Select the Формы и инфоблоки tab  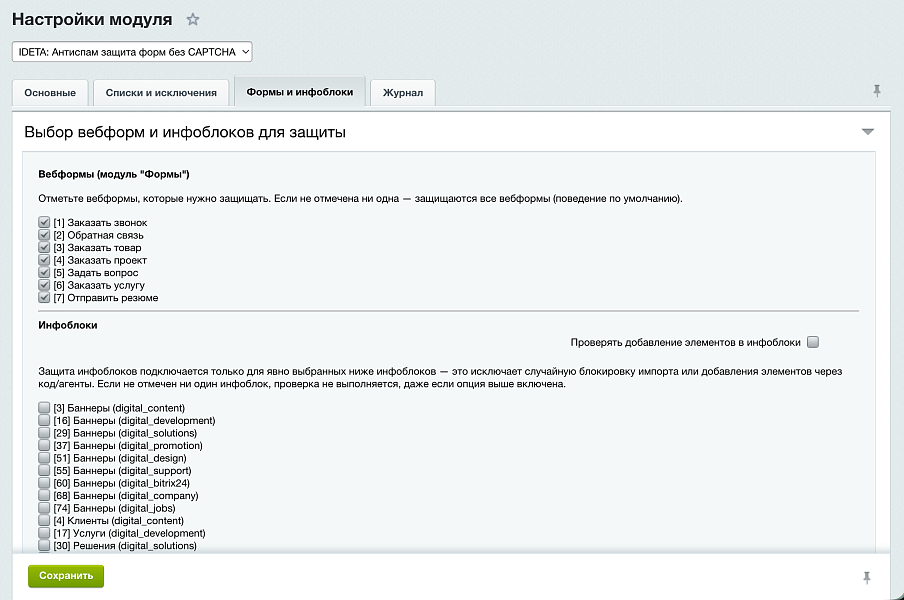300,92
